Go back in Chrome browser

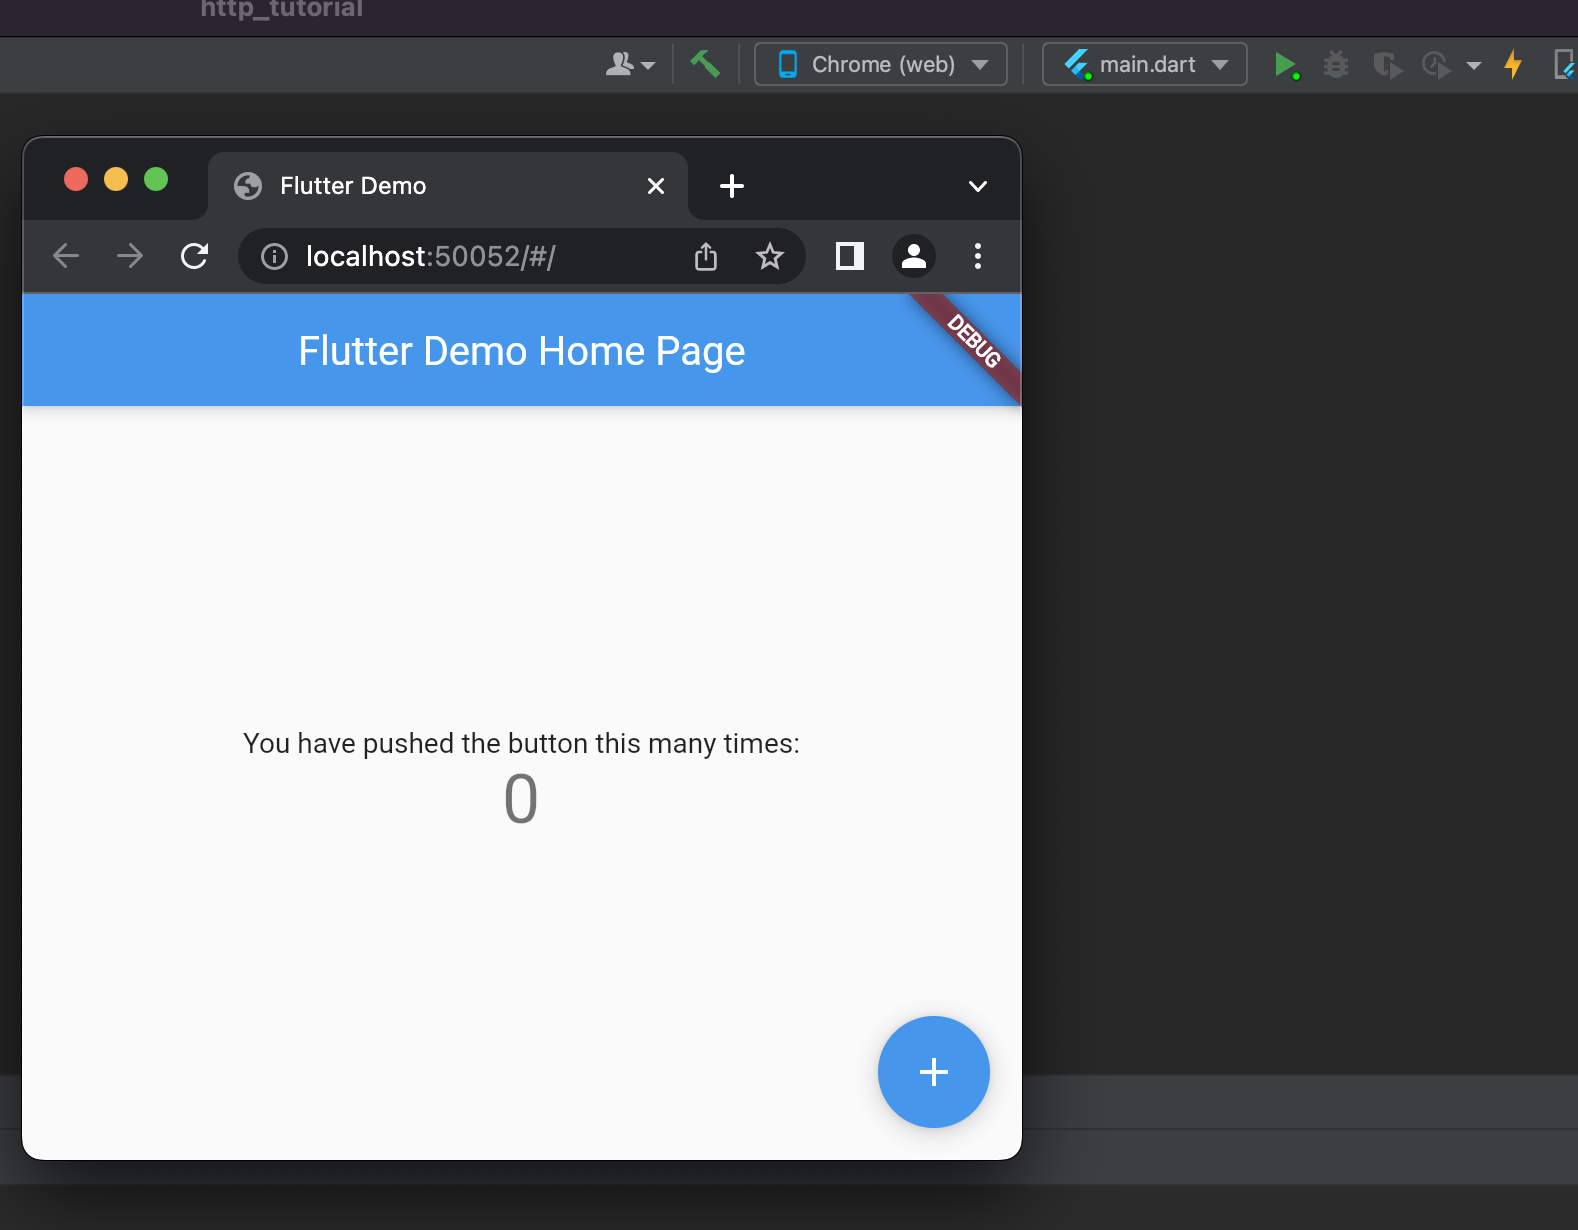pyautogui.click(x=66, y=256)
